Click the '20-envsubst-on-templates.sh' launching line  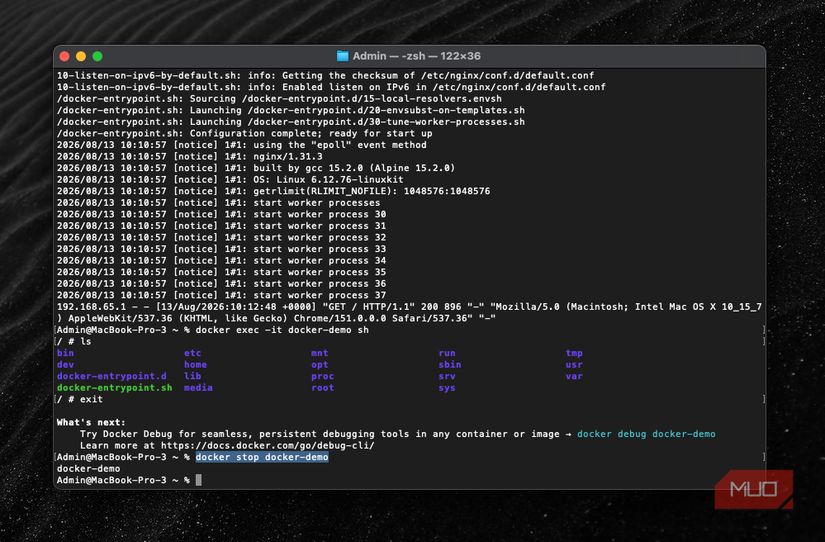291,110
